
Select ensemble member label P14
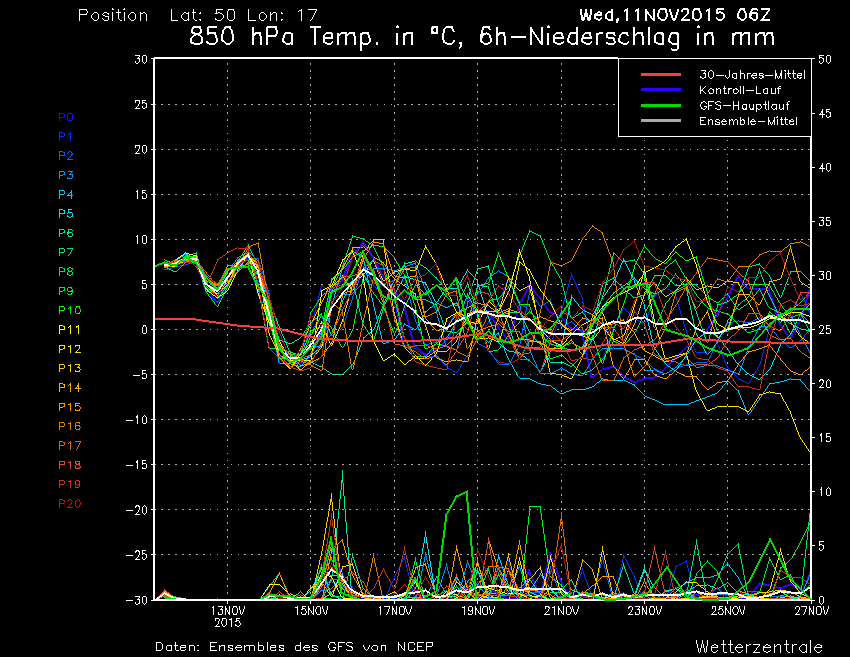[69, 388]
